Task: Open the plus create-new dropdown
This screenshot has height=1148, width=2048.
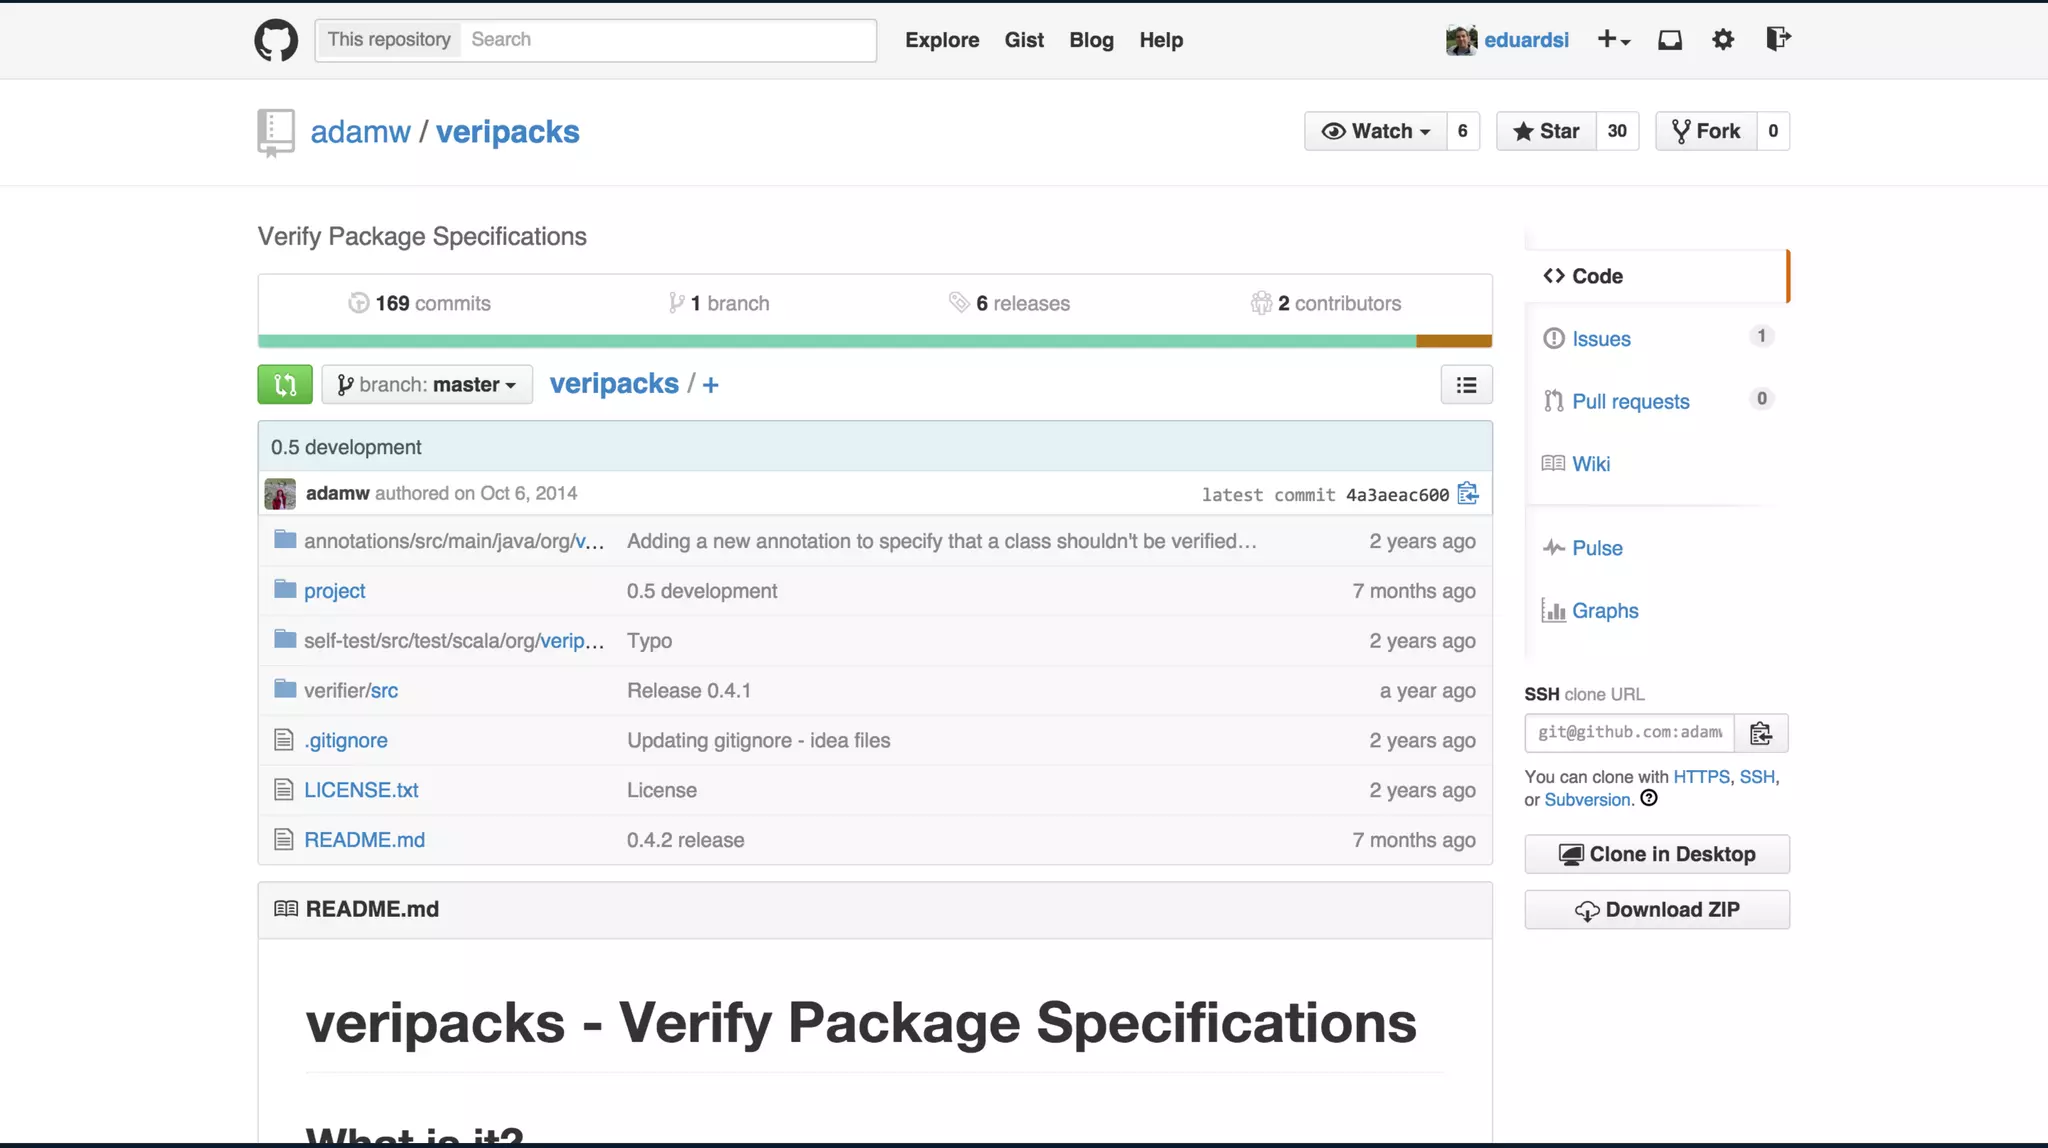Action: [x=1613, y=40]
